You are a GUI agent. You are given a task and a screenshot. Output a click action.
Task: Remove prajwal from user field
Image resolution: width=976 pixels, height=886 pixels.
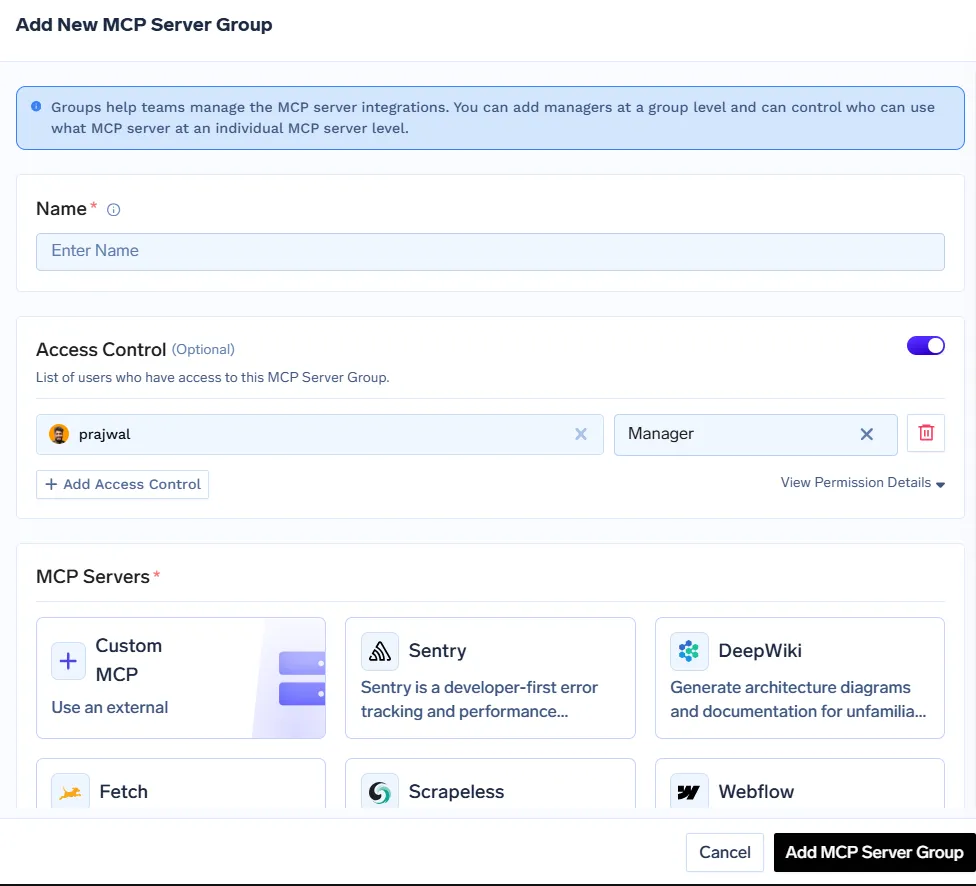(x=580, y=433)
